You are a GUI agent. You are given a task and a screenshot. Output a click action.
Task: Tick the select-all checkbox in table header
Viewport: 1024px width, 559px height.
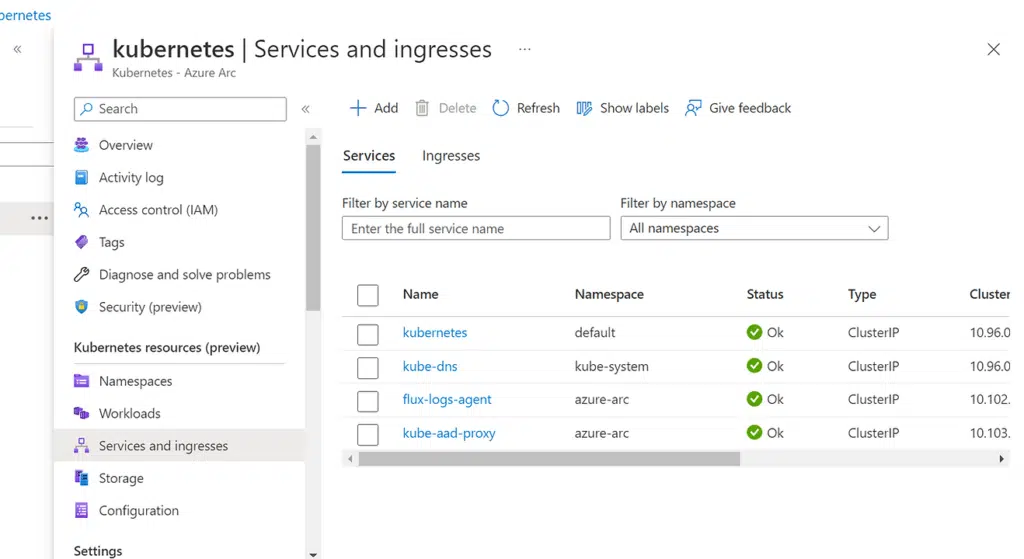point(368,295)
